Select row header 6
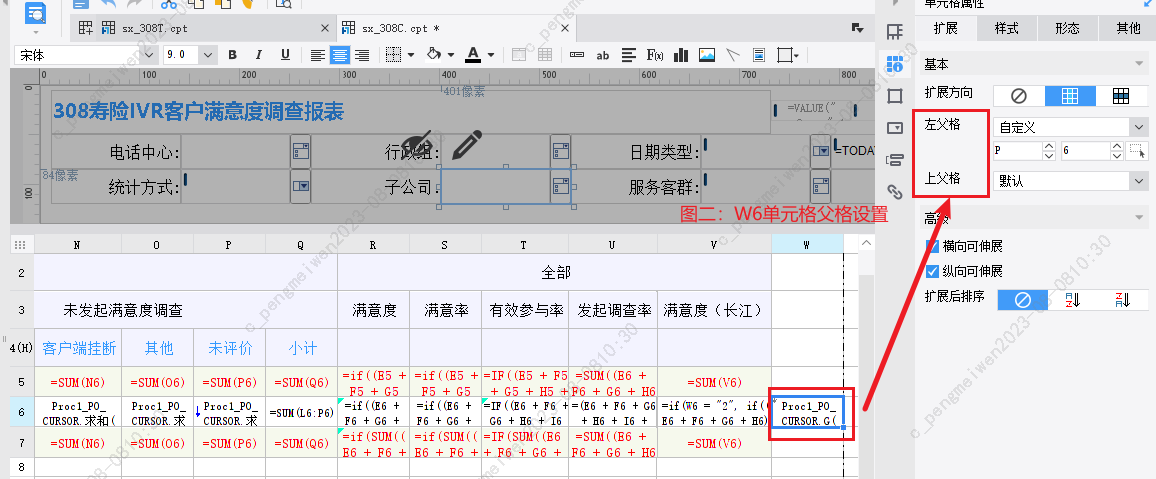 [x=22, y=413]
